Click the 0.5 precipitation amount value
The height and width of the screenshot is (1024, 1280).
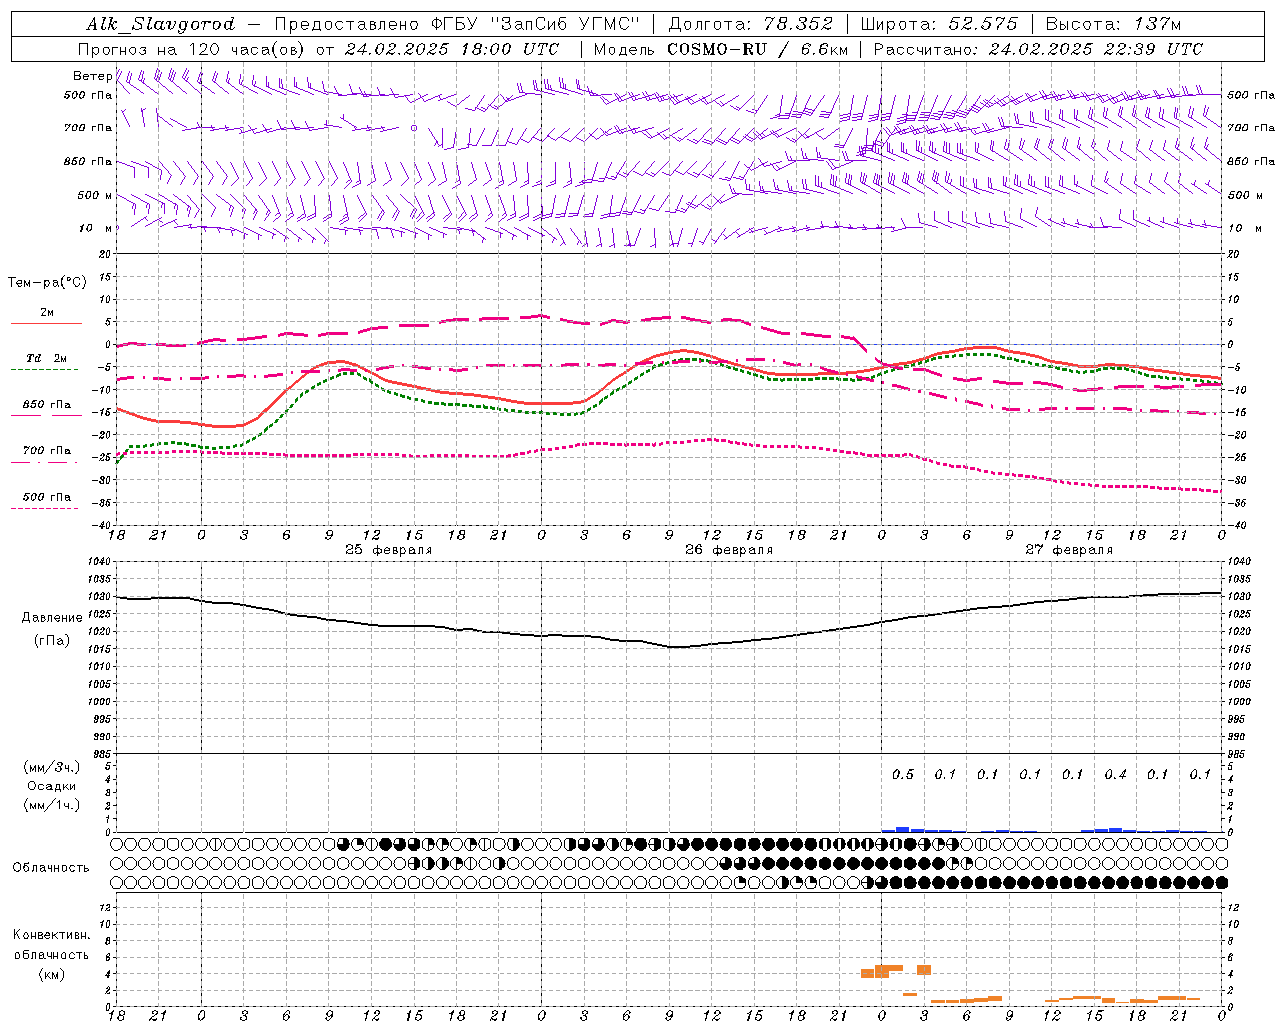(x=903, y=774)
